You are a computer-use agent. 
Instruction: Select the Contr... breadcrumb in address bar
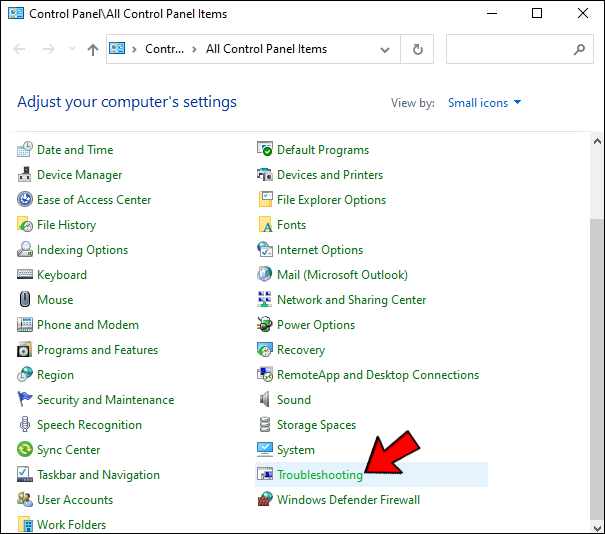(x=164, y=49)
